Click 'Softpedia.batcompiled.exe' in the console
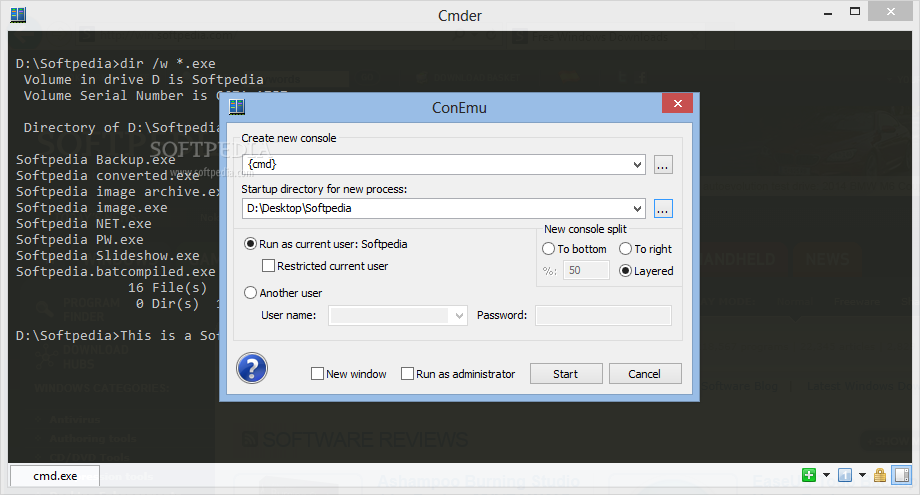920x495 pixels. (x=116, y=272)
